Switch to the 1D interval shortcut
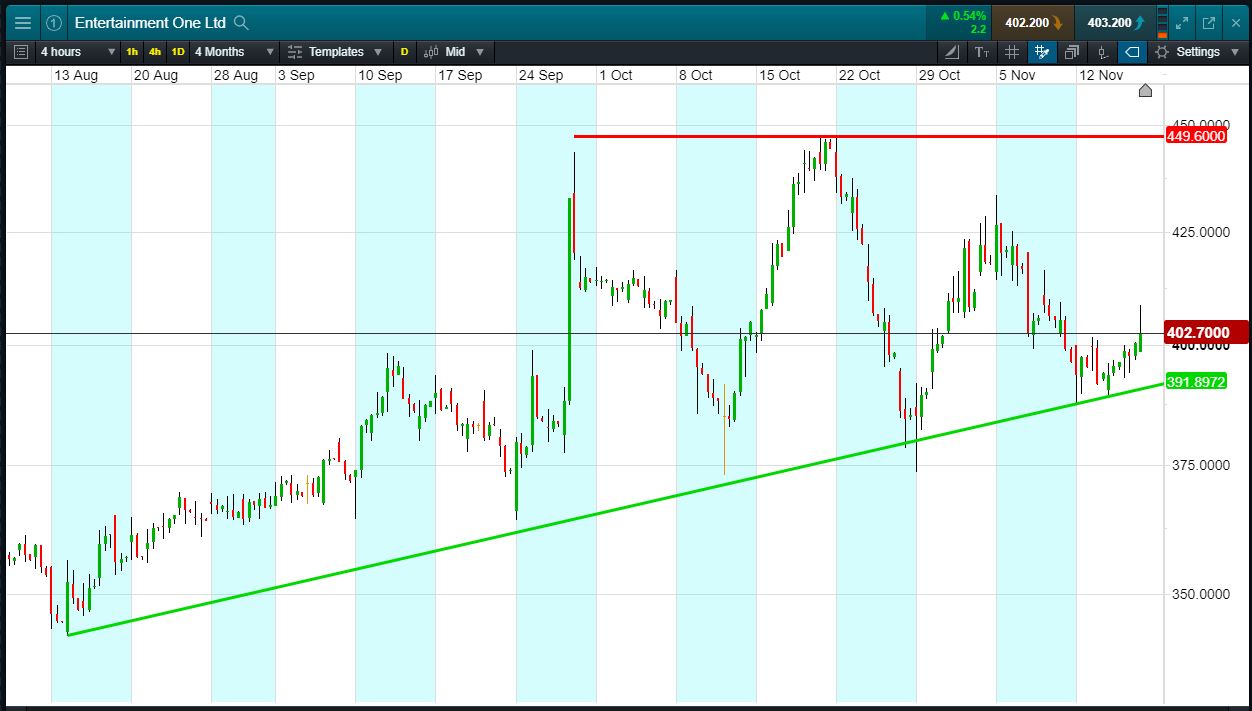 click(x=178, y=52)
